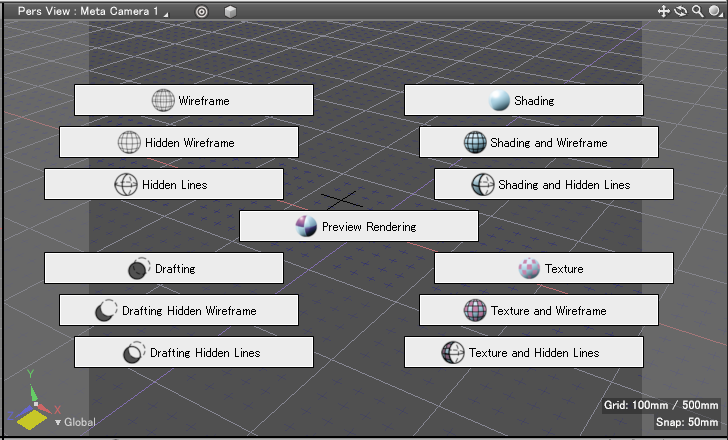Click the sphere icon at top-right corner
The width and height of the screenshot is (728, 440).
(x=715, y=11)
